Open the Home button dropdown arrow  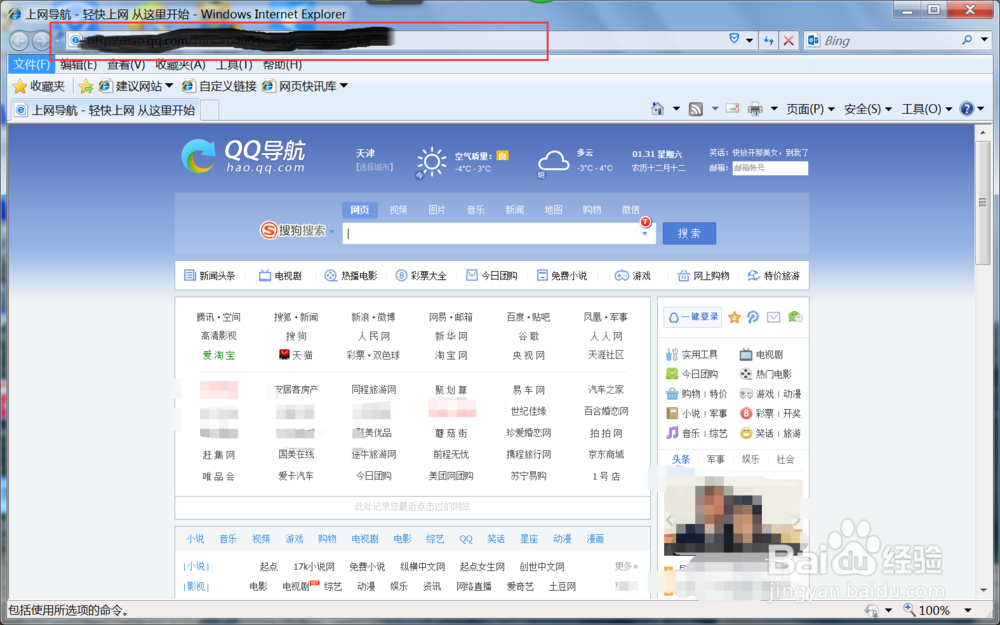[x=676, y=109]
